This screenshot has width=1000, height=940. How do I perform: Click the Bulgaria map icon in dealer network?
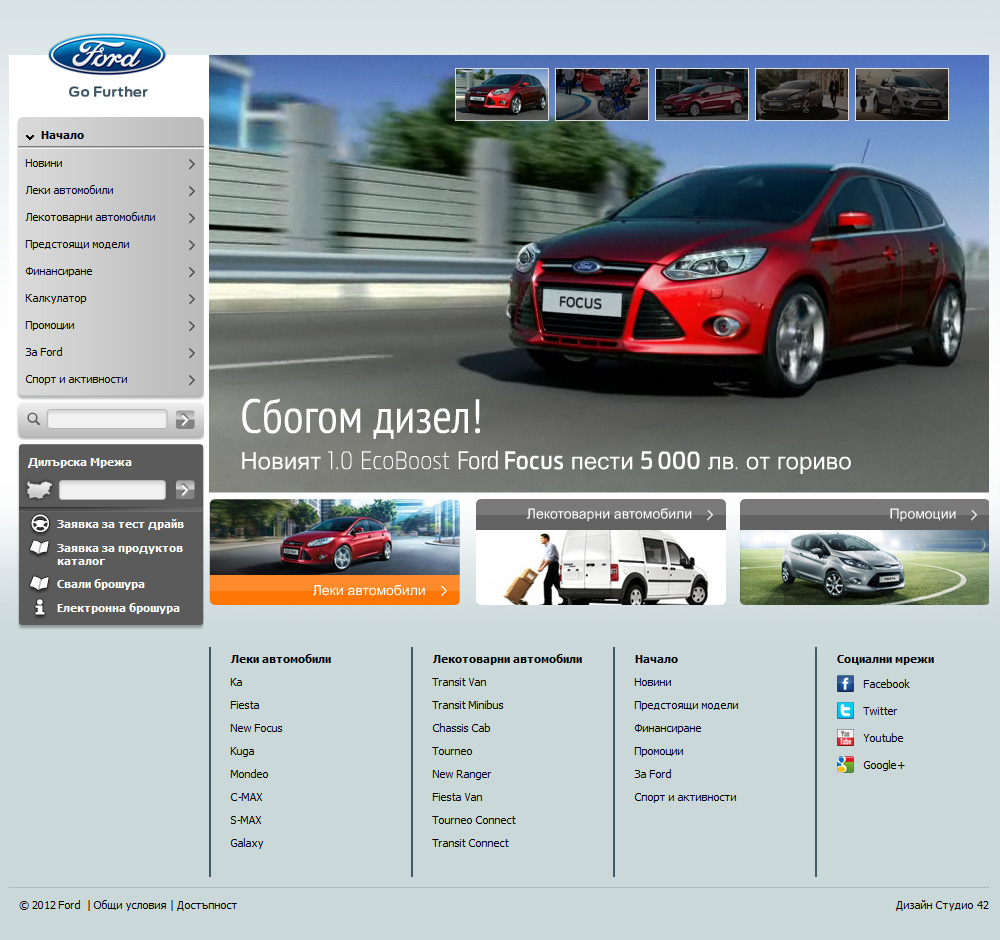(39, 490)
